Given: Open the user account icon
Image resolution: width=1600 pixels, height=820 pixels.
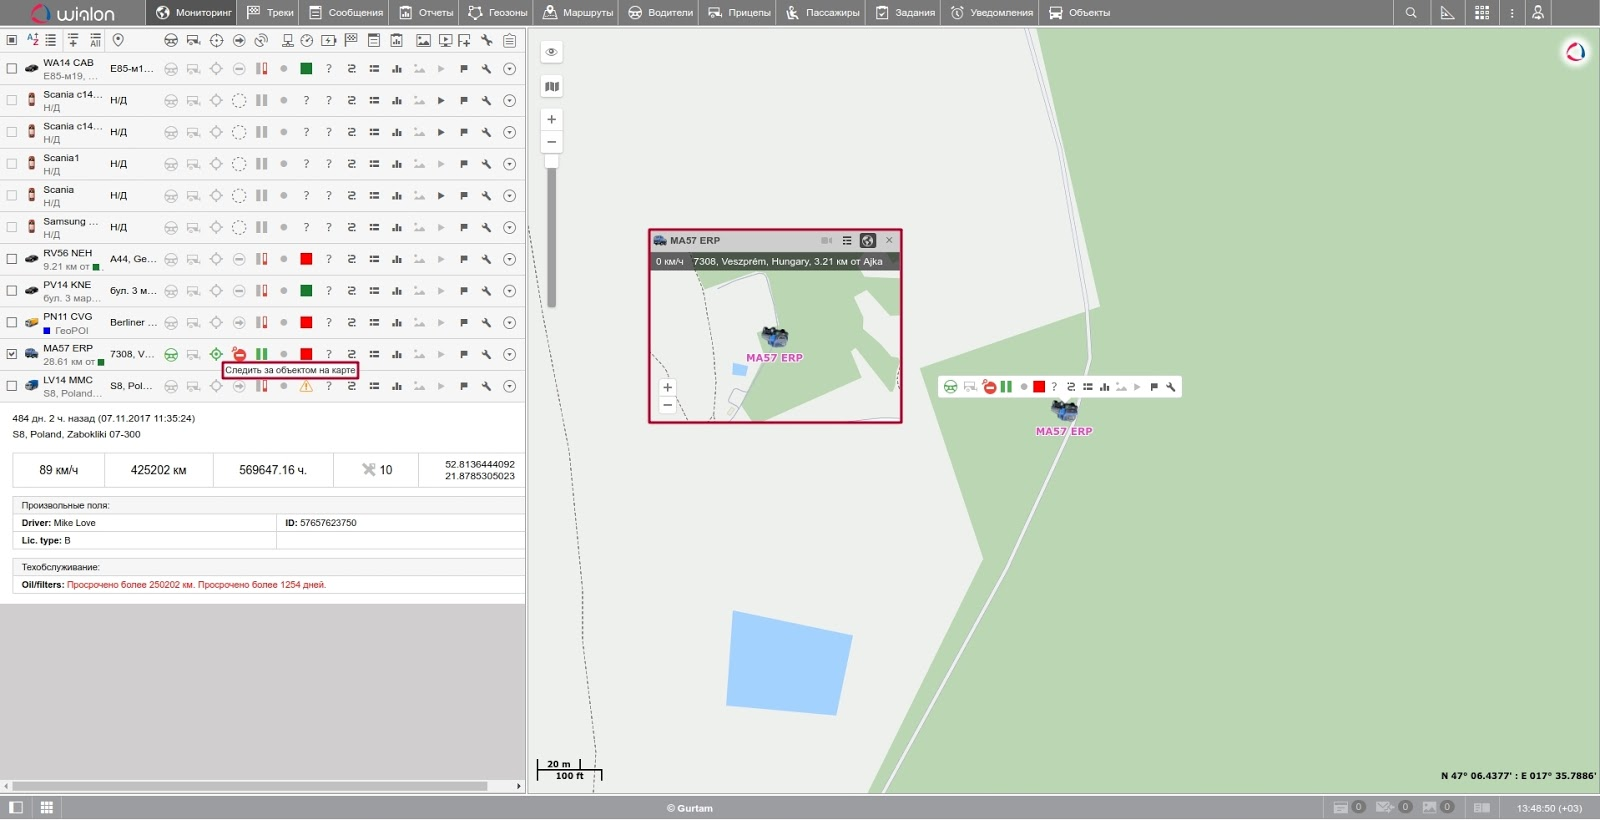Looking at the screenshot, I should pos(1538,13).
